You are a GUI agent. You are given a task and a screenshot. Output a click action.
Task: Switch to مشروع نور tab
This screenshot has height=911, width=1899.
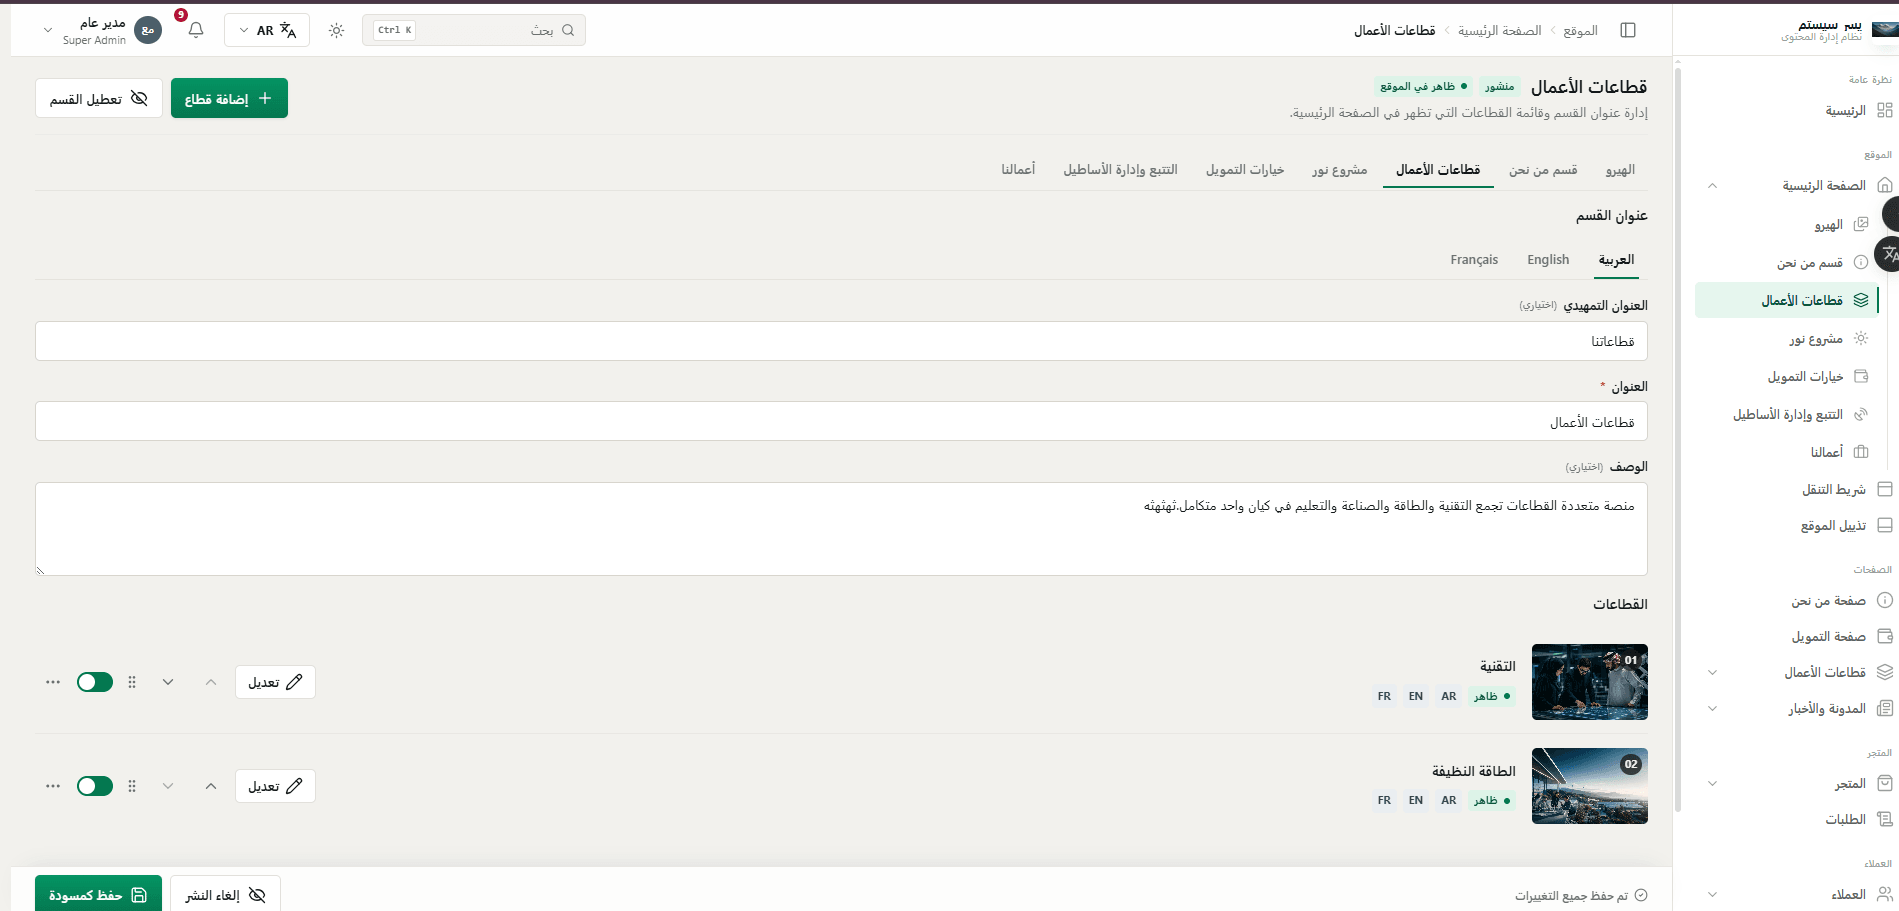[1340, 170]
